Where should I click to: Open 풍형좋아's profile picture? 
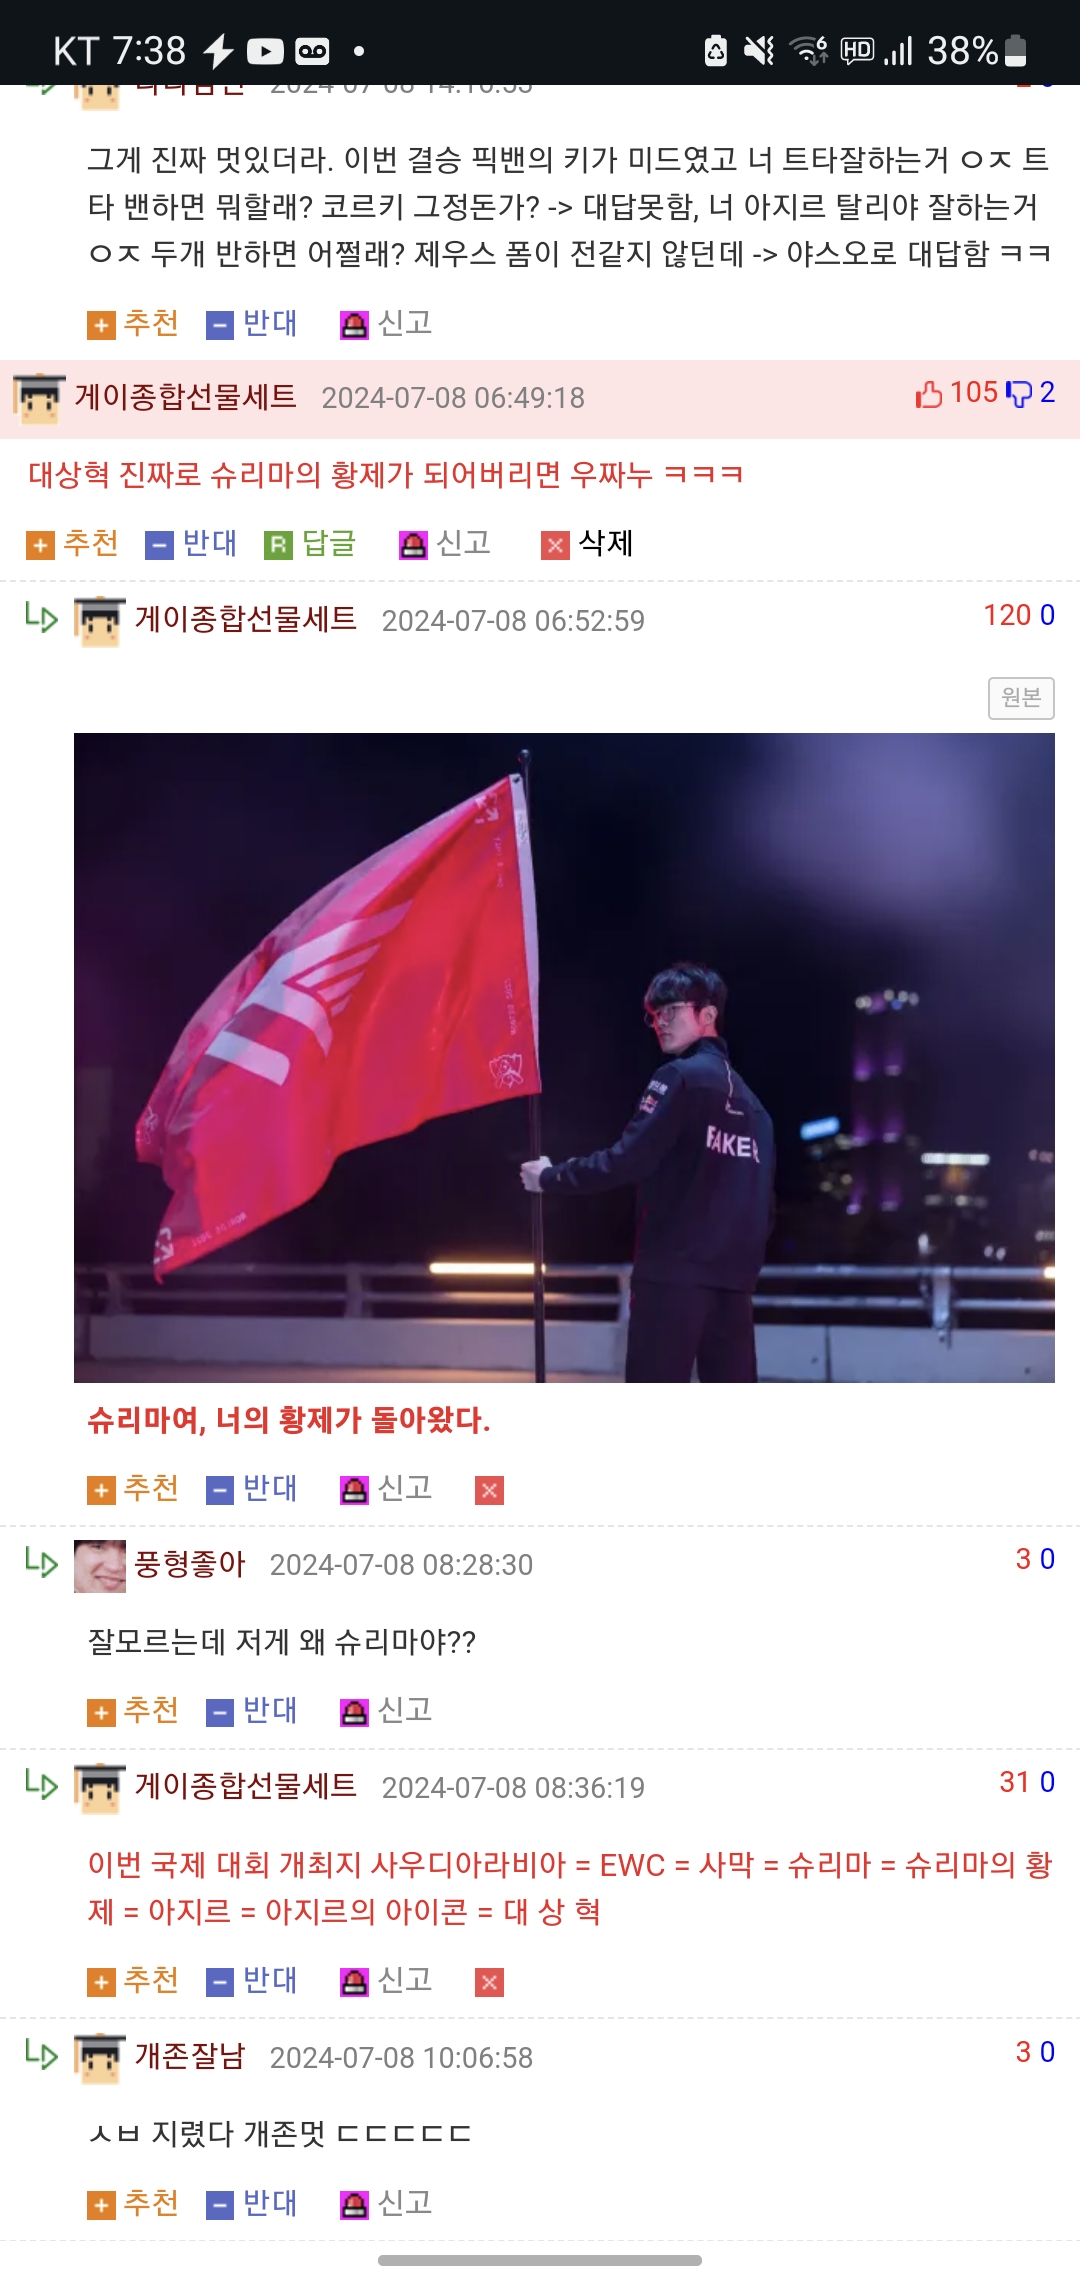[100, 1566]
